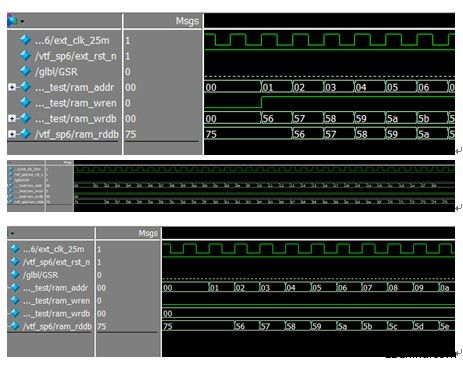463x367 pixels.
Task: Click the ext_clk_25m signal icon in top panel
Action: pos(25,40)
